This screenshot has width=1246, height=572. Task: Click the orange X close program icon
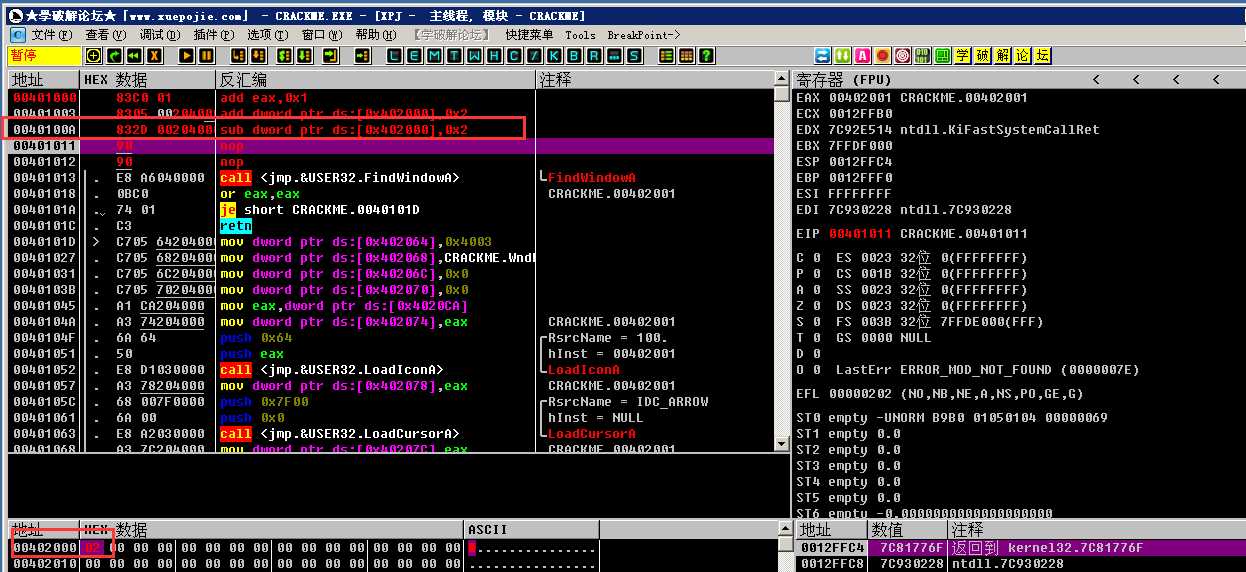pyautogui.click(x=153, y=56)
